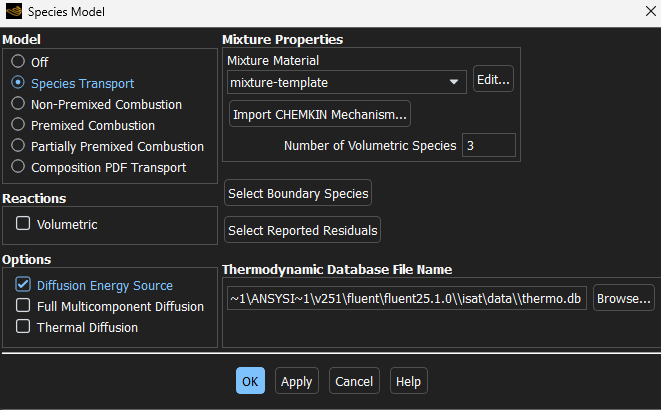Select the Off model option
Viewport: 661px width, 410px height.
click(18, 61)
